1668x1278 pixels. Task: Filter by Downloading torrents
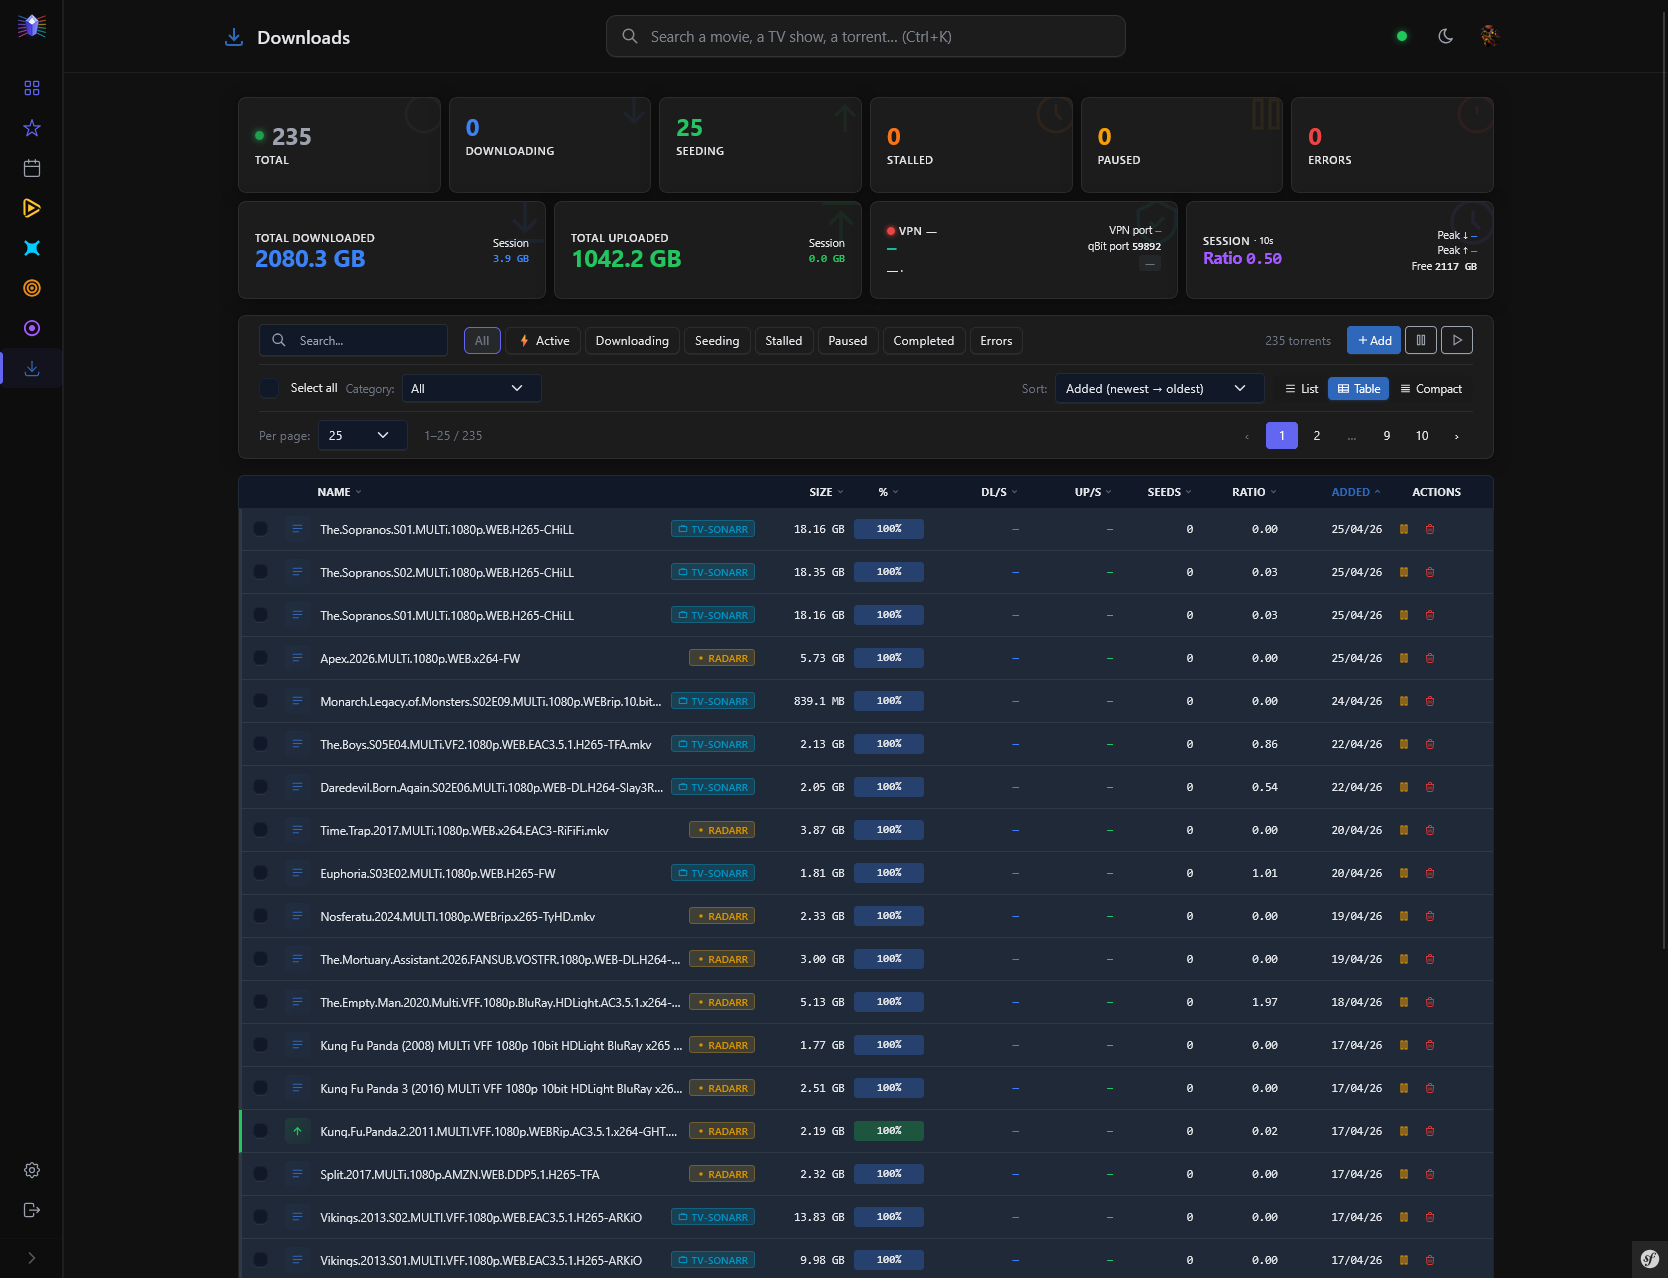point(632,340)
